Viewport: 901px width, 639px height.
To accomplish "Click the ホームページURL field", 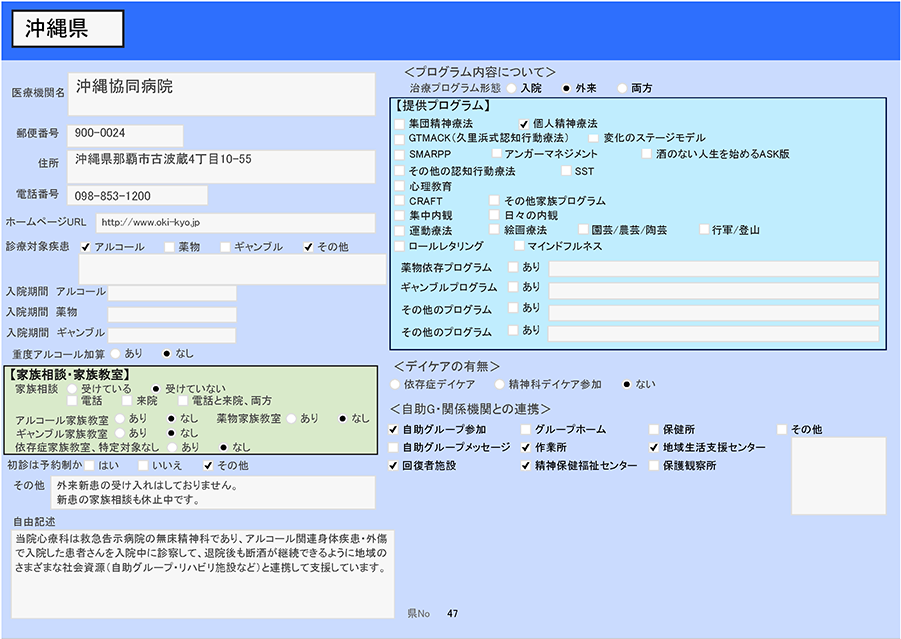I will click(x=235, y=222).
